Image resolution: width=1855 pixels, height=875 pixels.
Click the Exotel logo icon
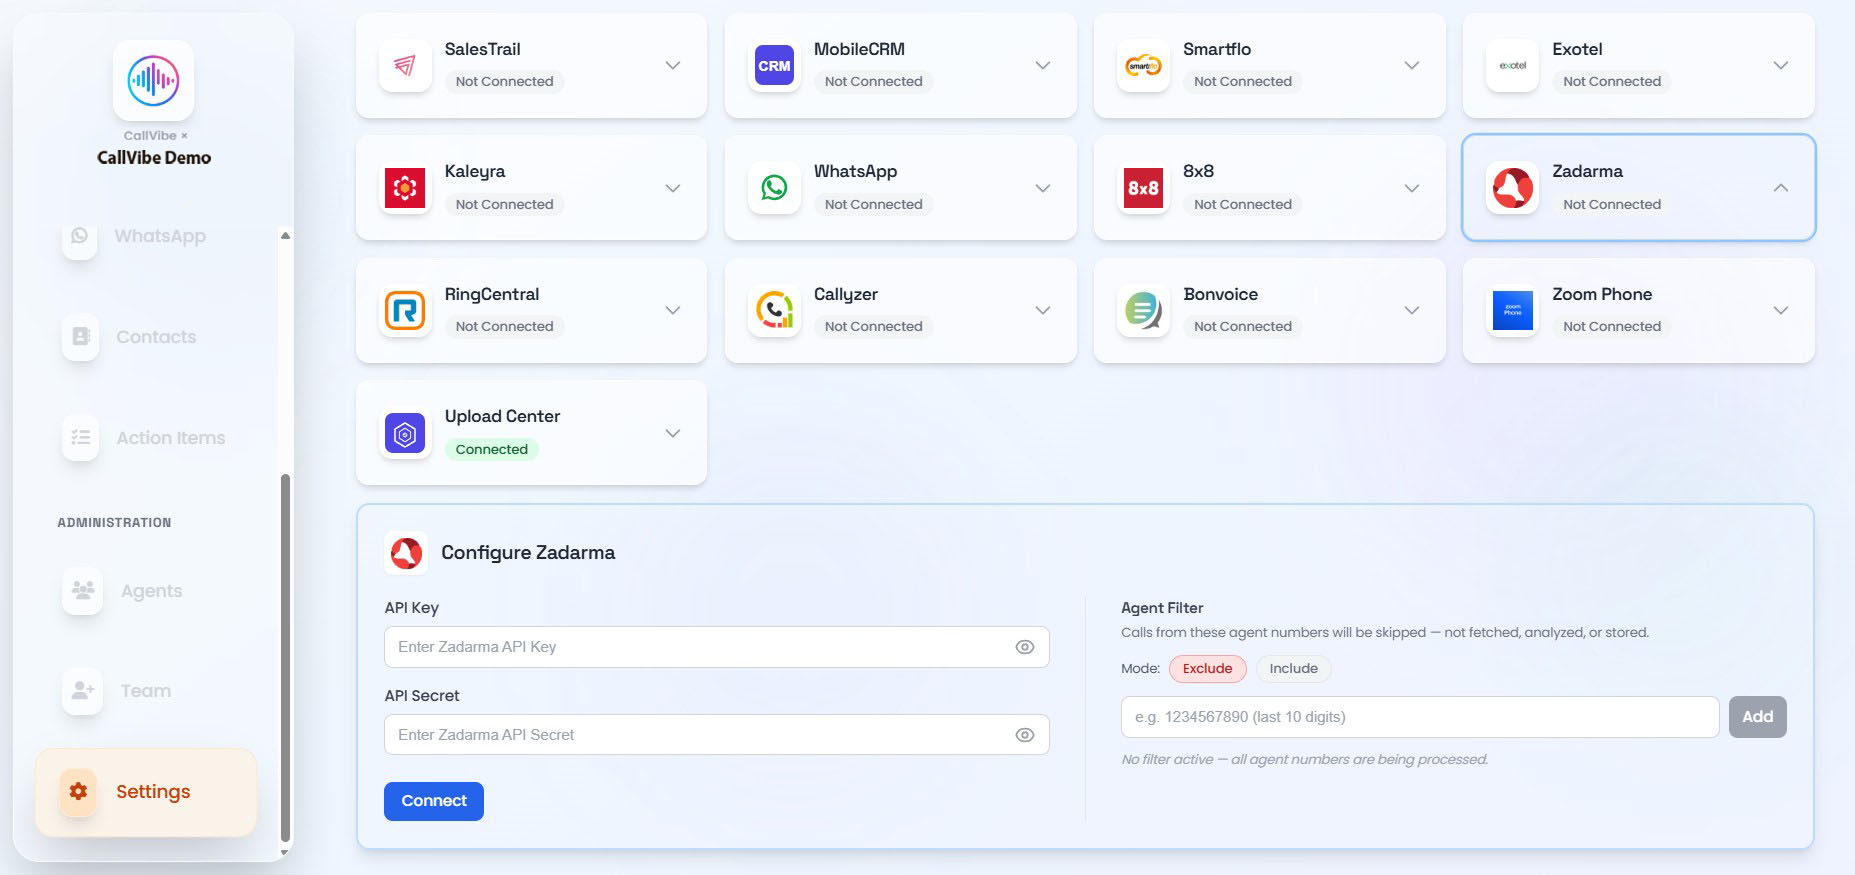pyautogui.click(x=1512, y=66)
